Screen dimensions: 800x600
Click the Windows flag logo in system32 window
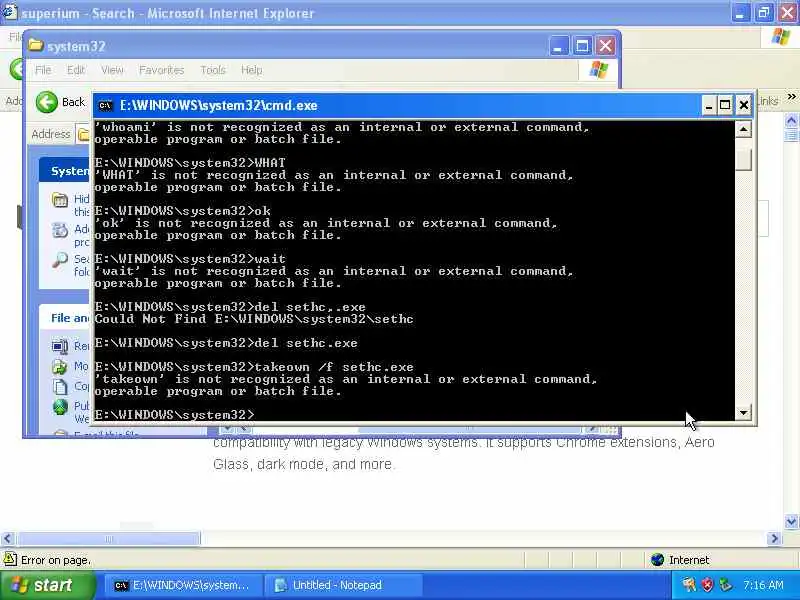tap(598, 70)
